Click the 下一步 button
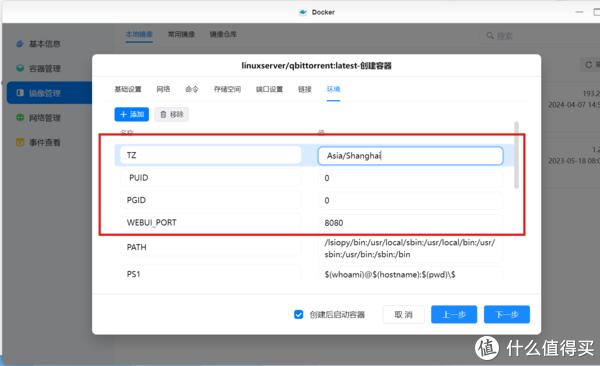600x366 pixels. click(507, 314)
